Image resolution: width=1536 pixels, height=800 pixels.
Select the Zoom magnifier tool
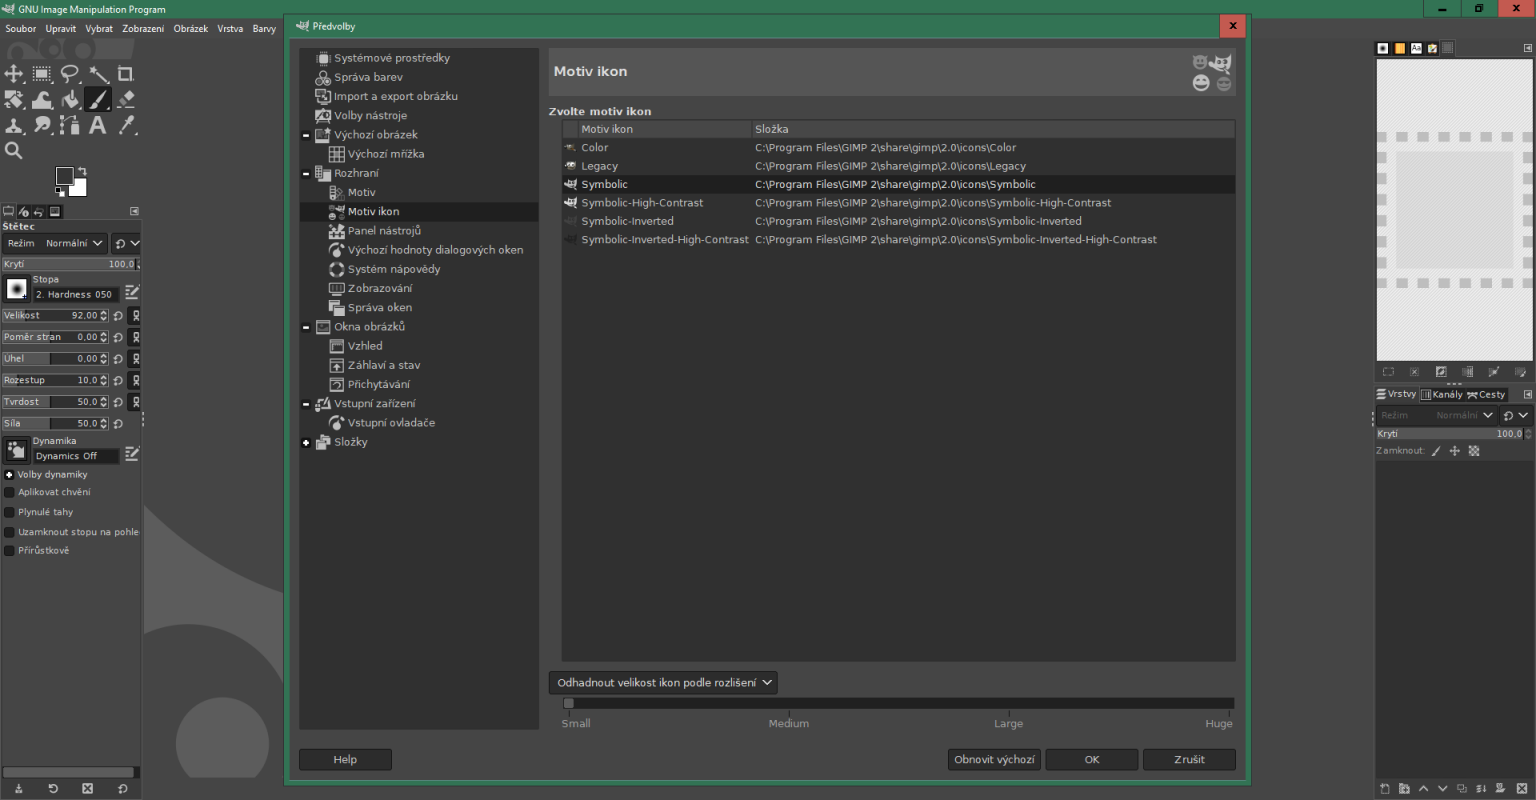(14, 151)
